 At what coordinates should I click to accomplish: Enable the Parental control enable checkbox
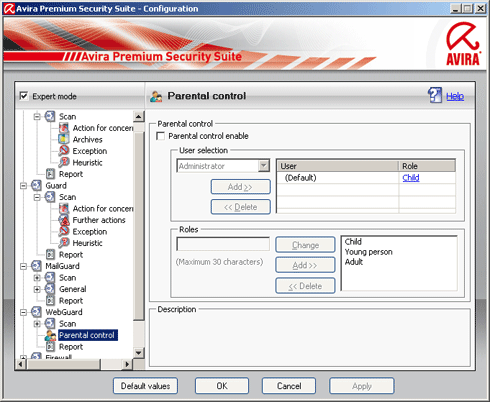[161, 136]
